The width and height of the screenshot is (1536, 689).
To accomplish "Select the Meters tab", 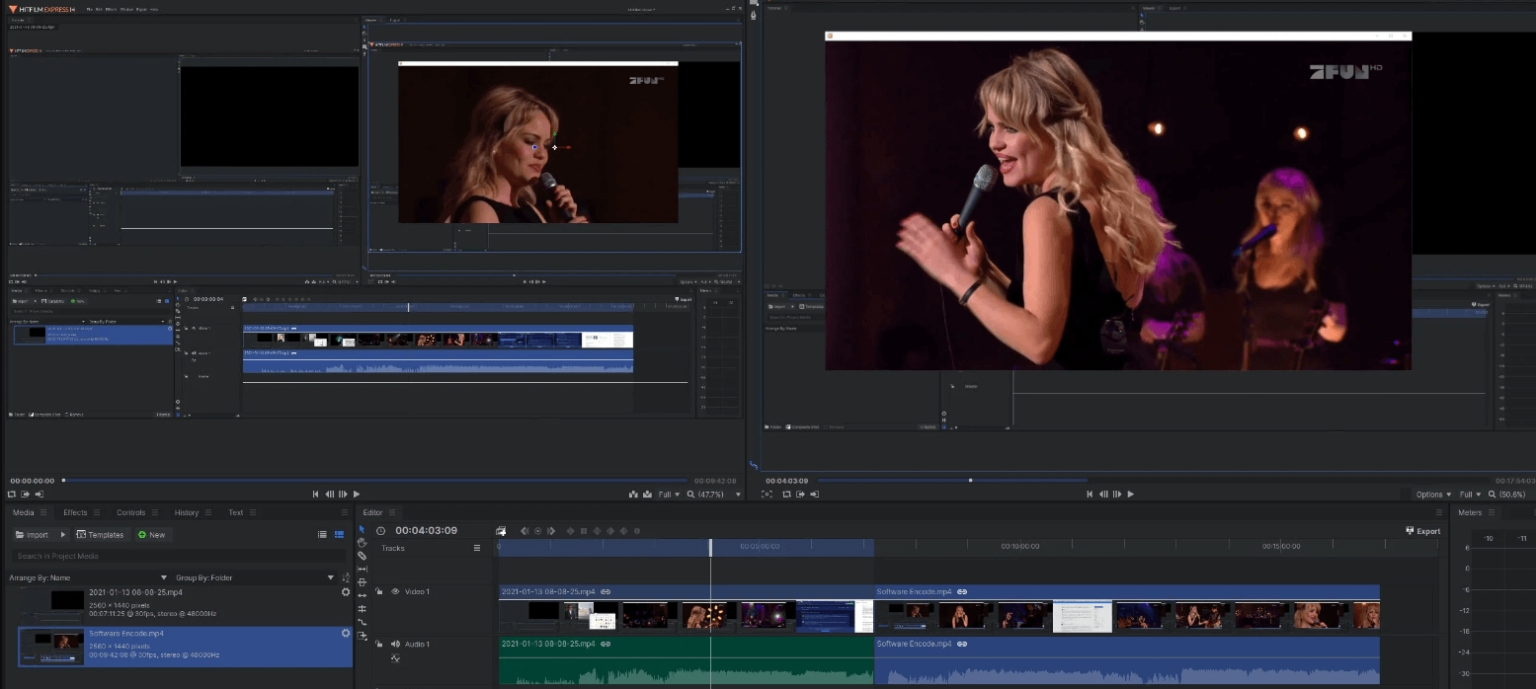I will (1470, 512).
